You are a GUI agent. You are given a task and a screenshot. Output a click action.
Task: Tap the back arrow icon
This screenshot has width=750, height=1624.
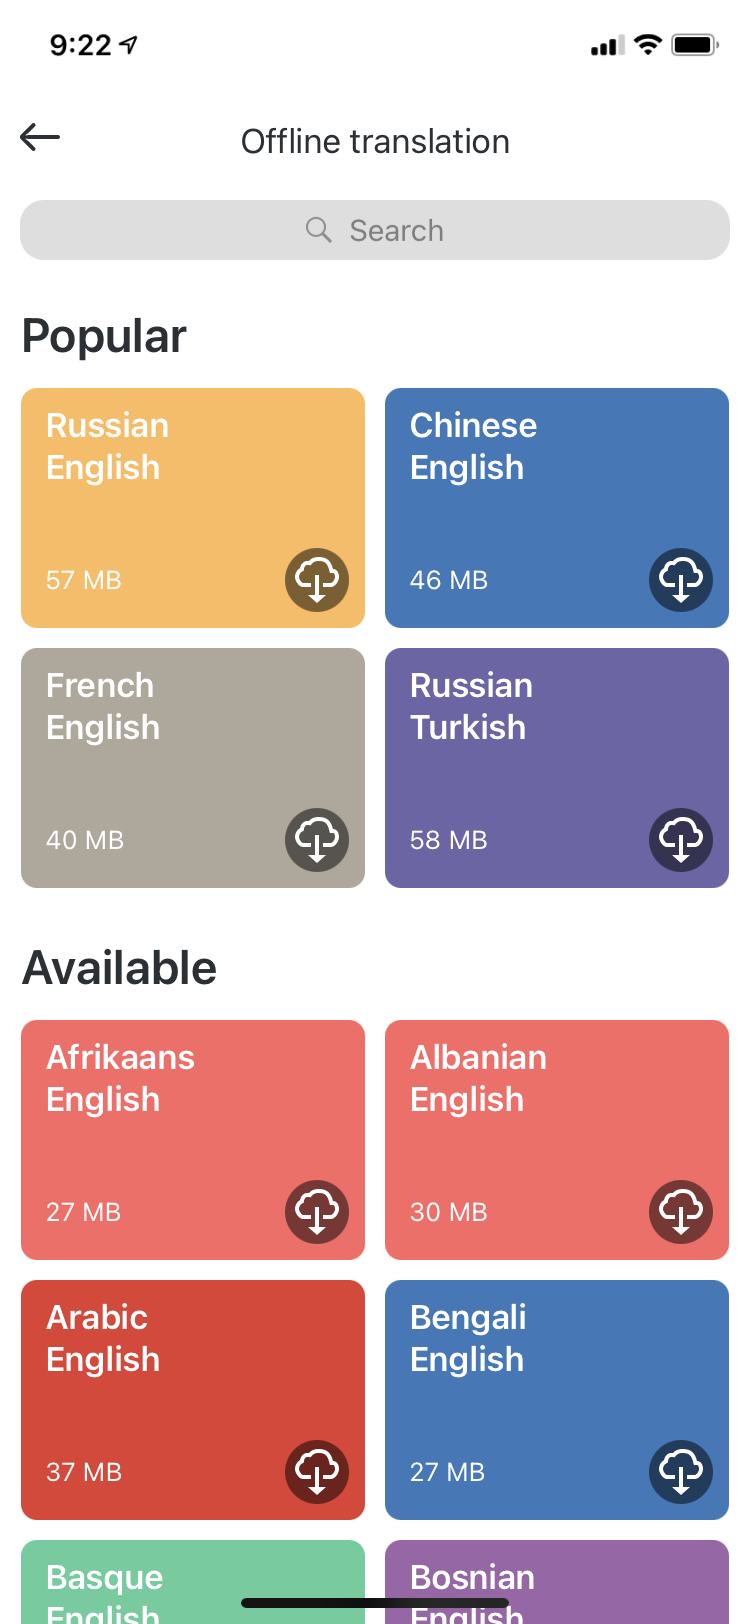tap(40, 137)
